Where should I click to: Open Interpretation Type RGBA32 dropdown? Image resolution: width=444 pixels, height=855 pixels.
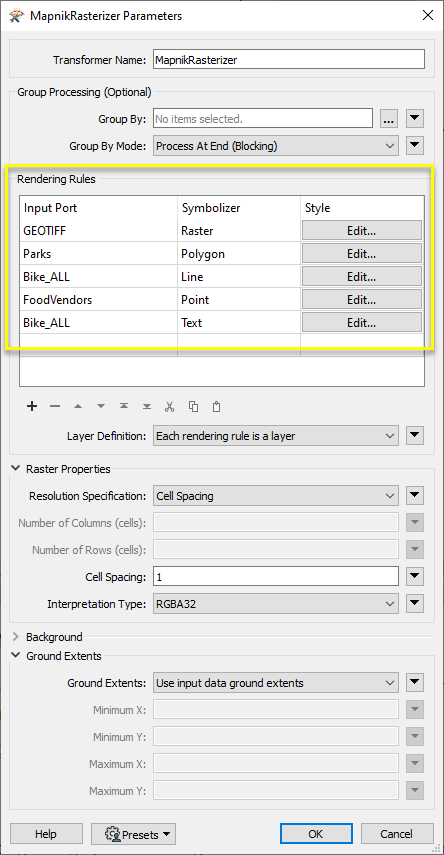(275, 604)
